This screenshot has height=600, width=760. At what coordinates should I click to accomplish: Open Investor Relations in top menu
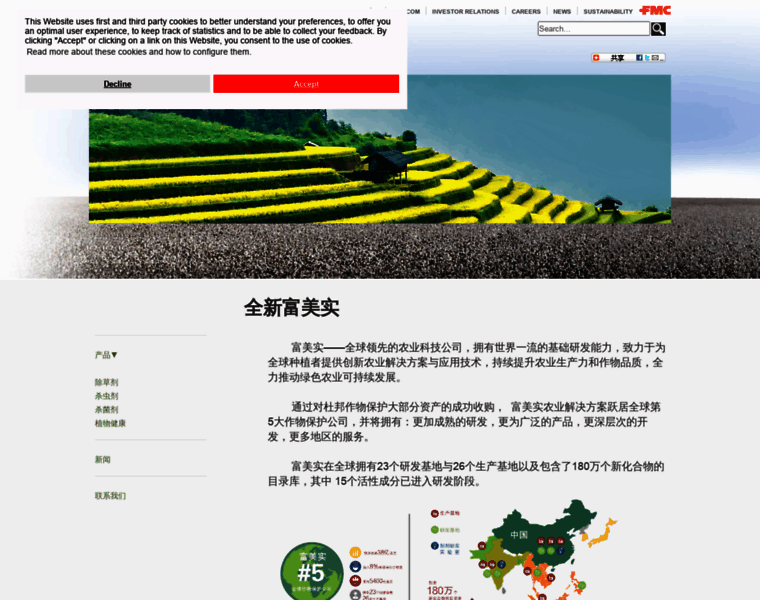click(465, 12)
